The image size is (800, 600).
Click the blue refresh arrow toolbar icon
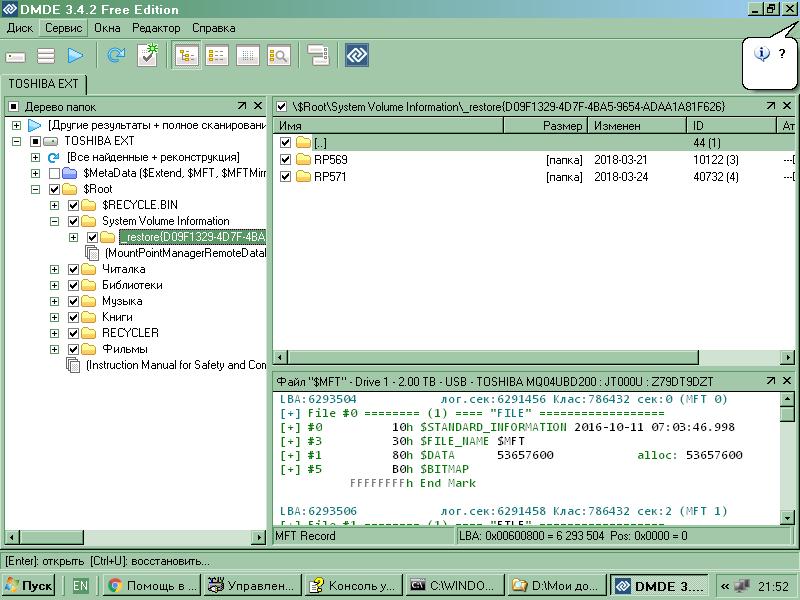tap(116, 56)
